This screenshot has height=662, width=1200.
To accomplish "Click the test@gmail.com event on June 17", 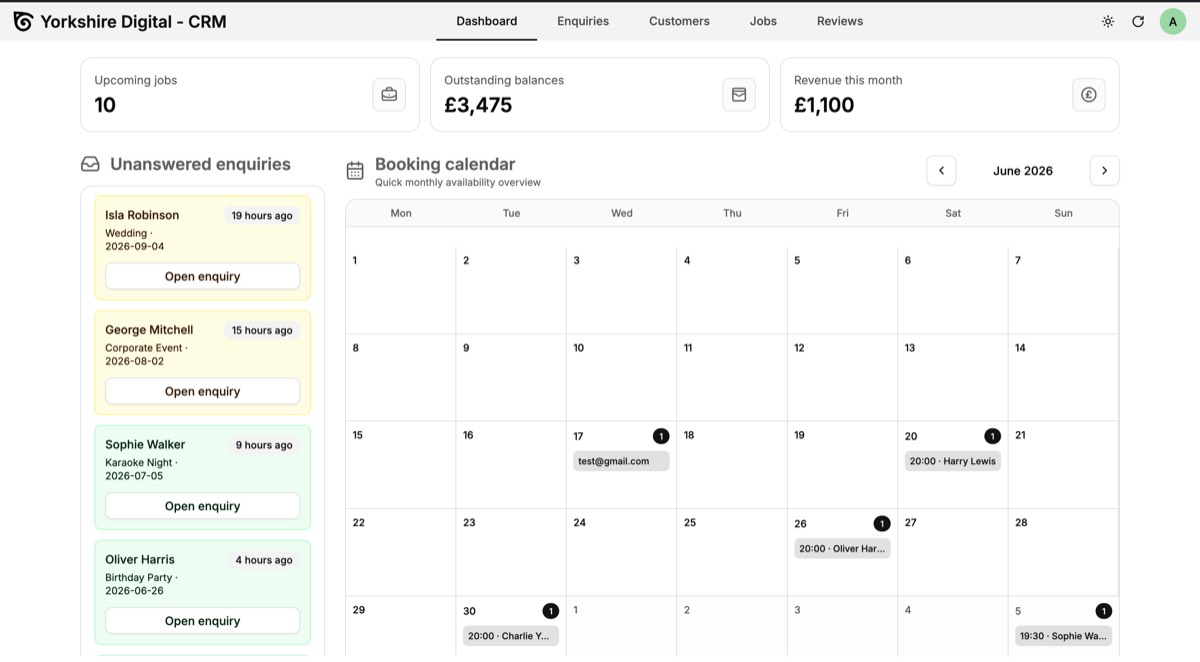I will [x=621, y=461].
